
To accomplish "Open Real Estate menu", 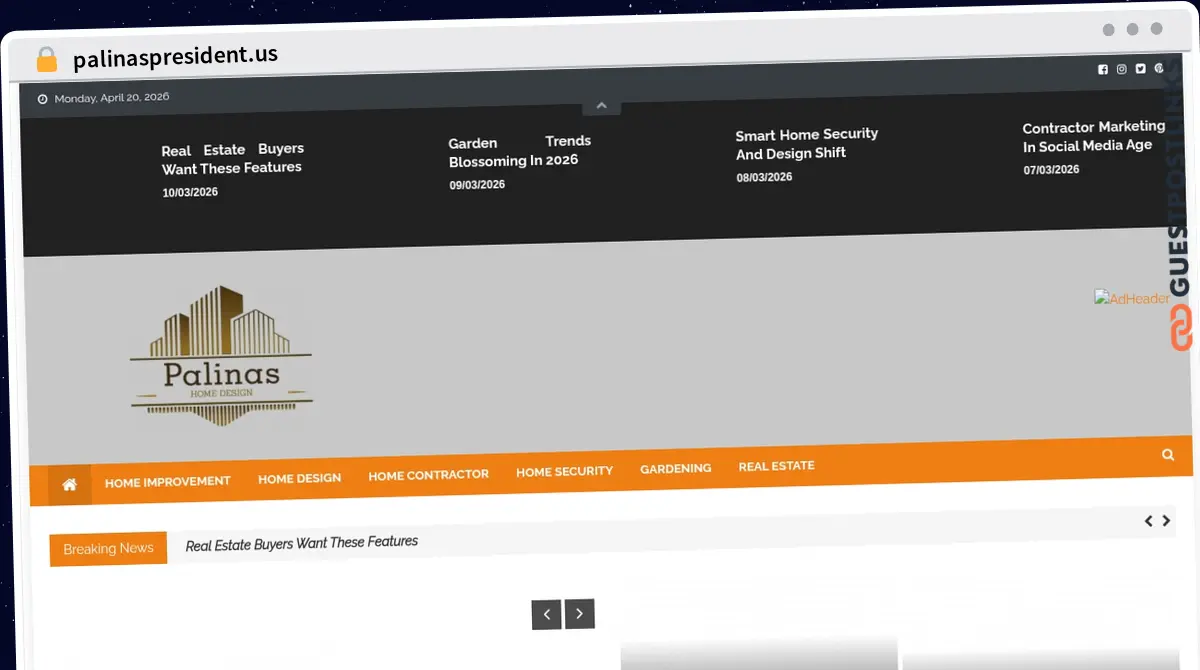I will 776,466.
